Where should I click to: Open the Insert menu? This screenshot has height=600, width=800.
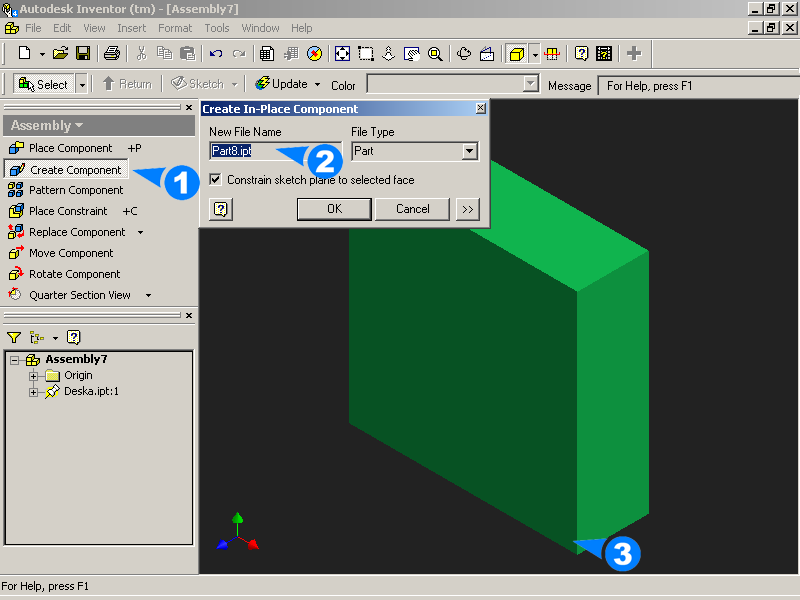131,28
